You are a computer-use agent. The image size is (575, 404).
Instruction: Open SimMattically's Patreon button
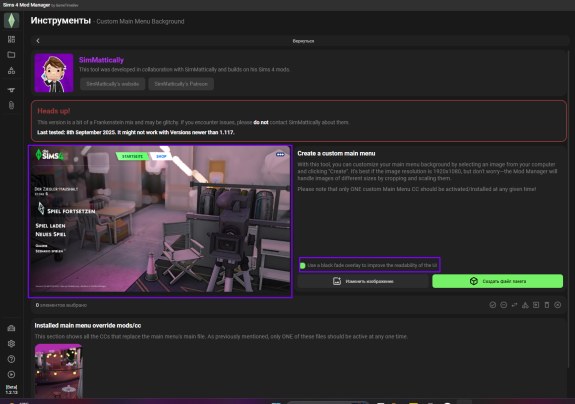tap(181, 84)
